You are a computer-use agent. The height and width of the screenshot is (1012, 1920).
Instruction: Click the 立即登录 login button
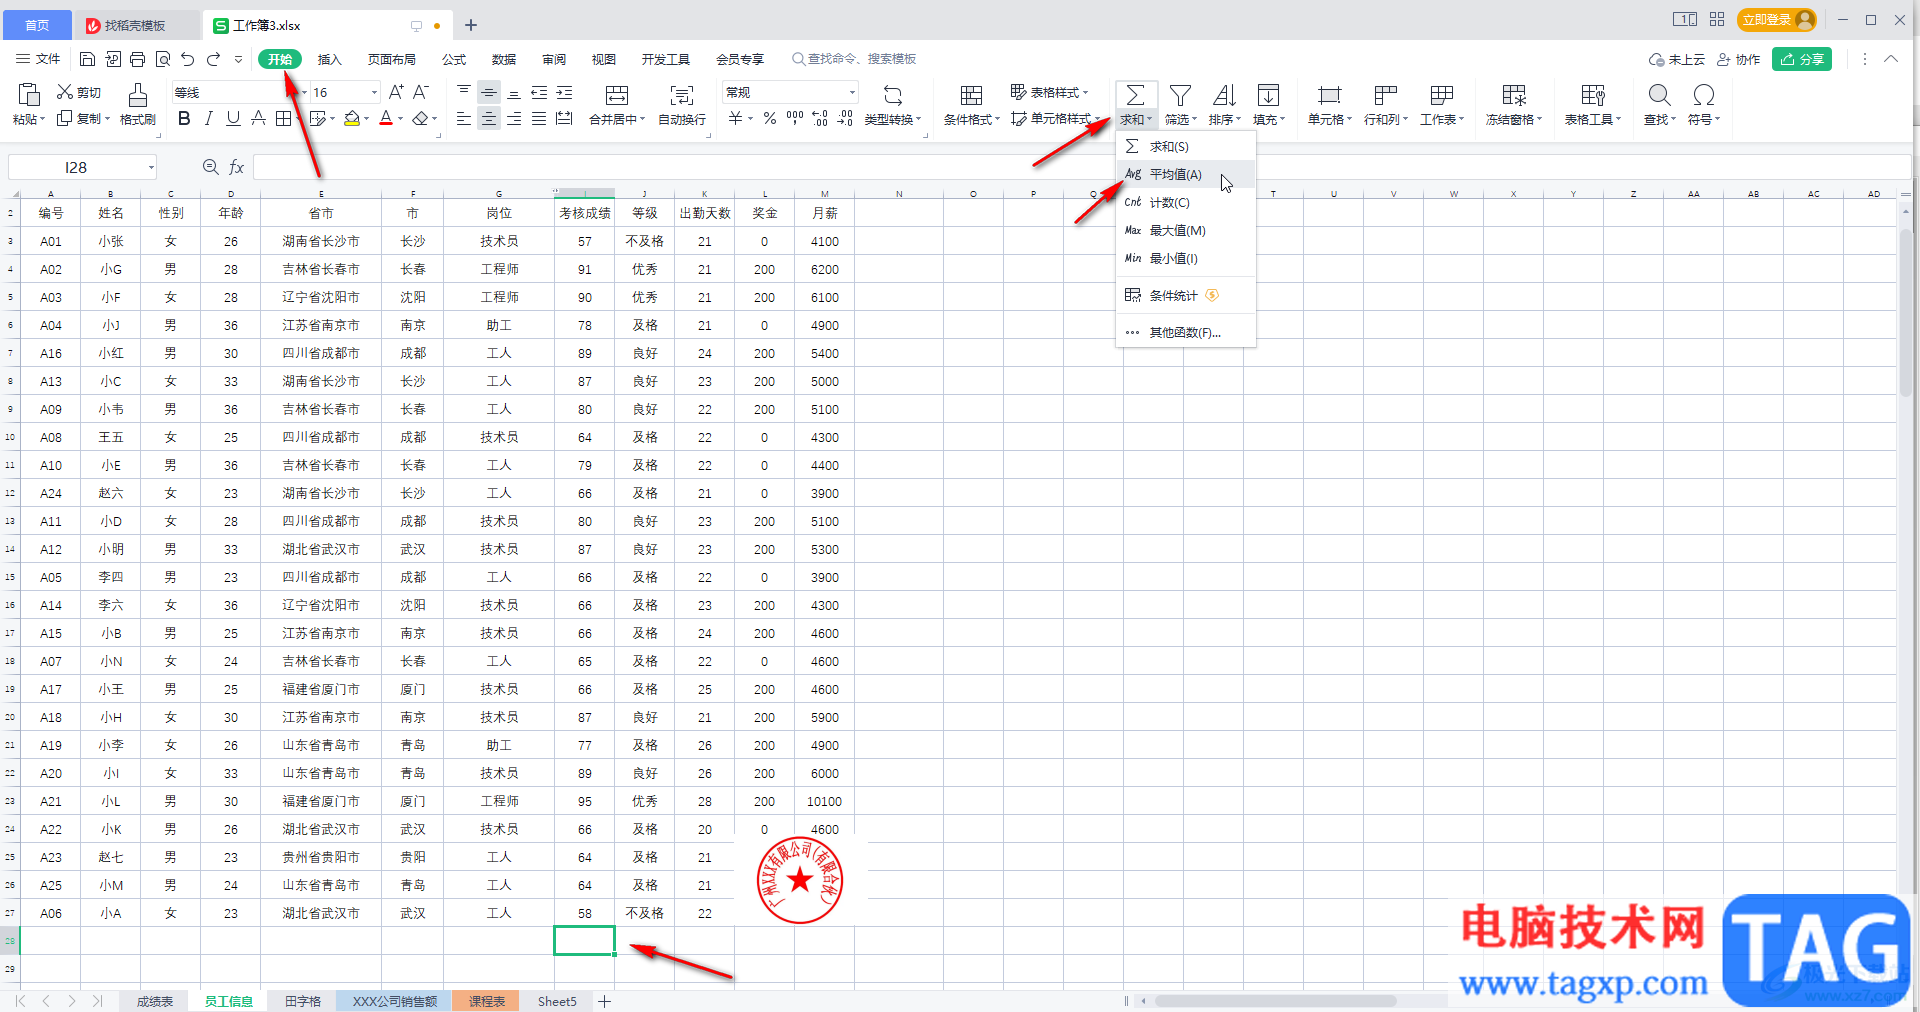click(x=1777, y=20)
